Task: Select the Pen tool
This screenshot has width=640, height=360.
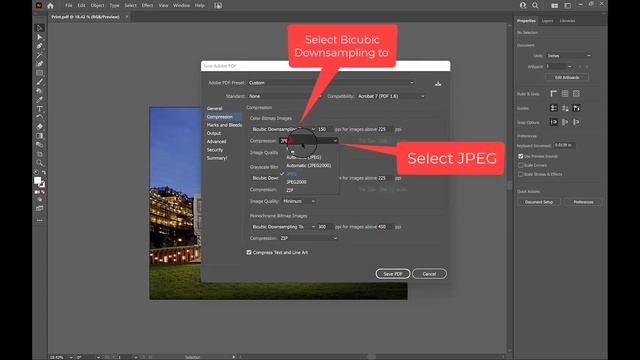Action: pos(40,46)
